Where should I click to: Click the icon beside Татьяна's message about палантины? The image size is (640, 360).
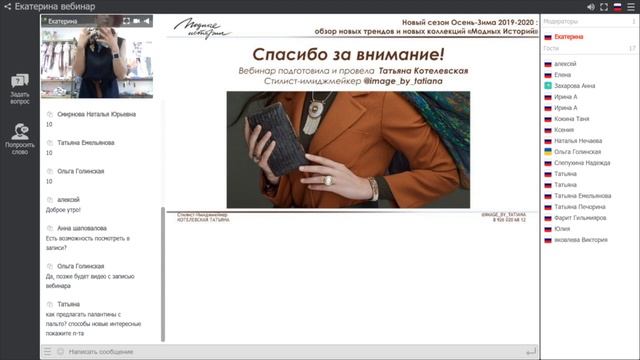click(50, 304)
